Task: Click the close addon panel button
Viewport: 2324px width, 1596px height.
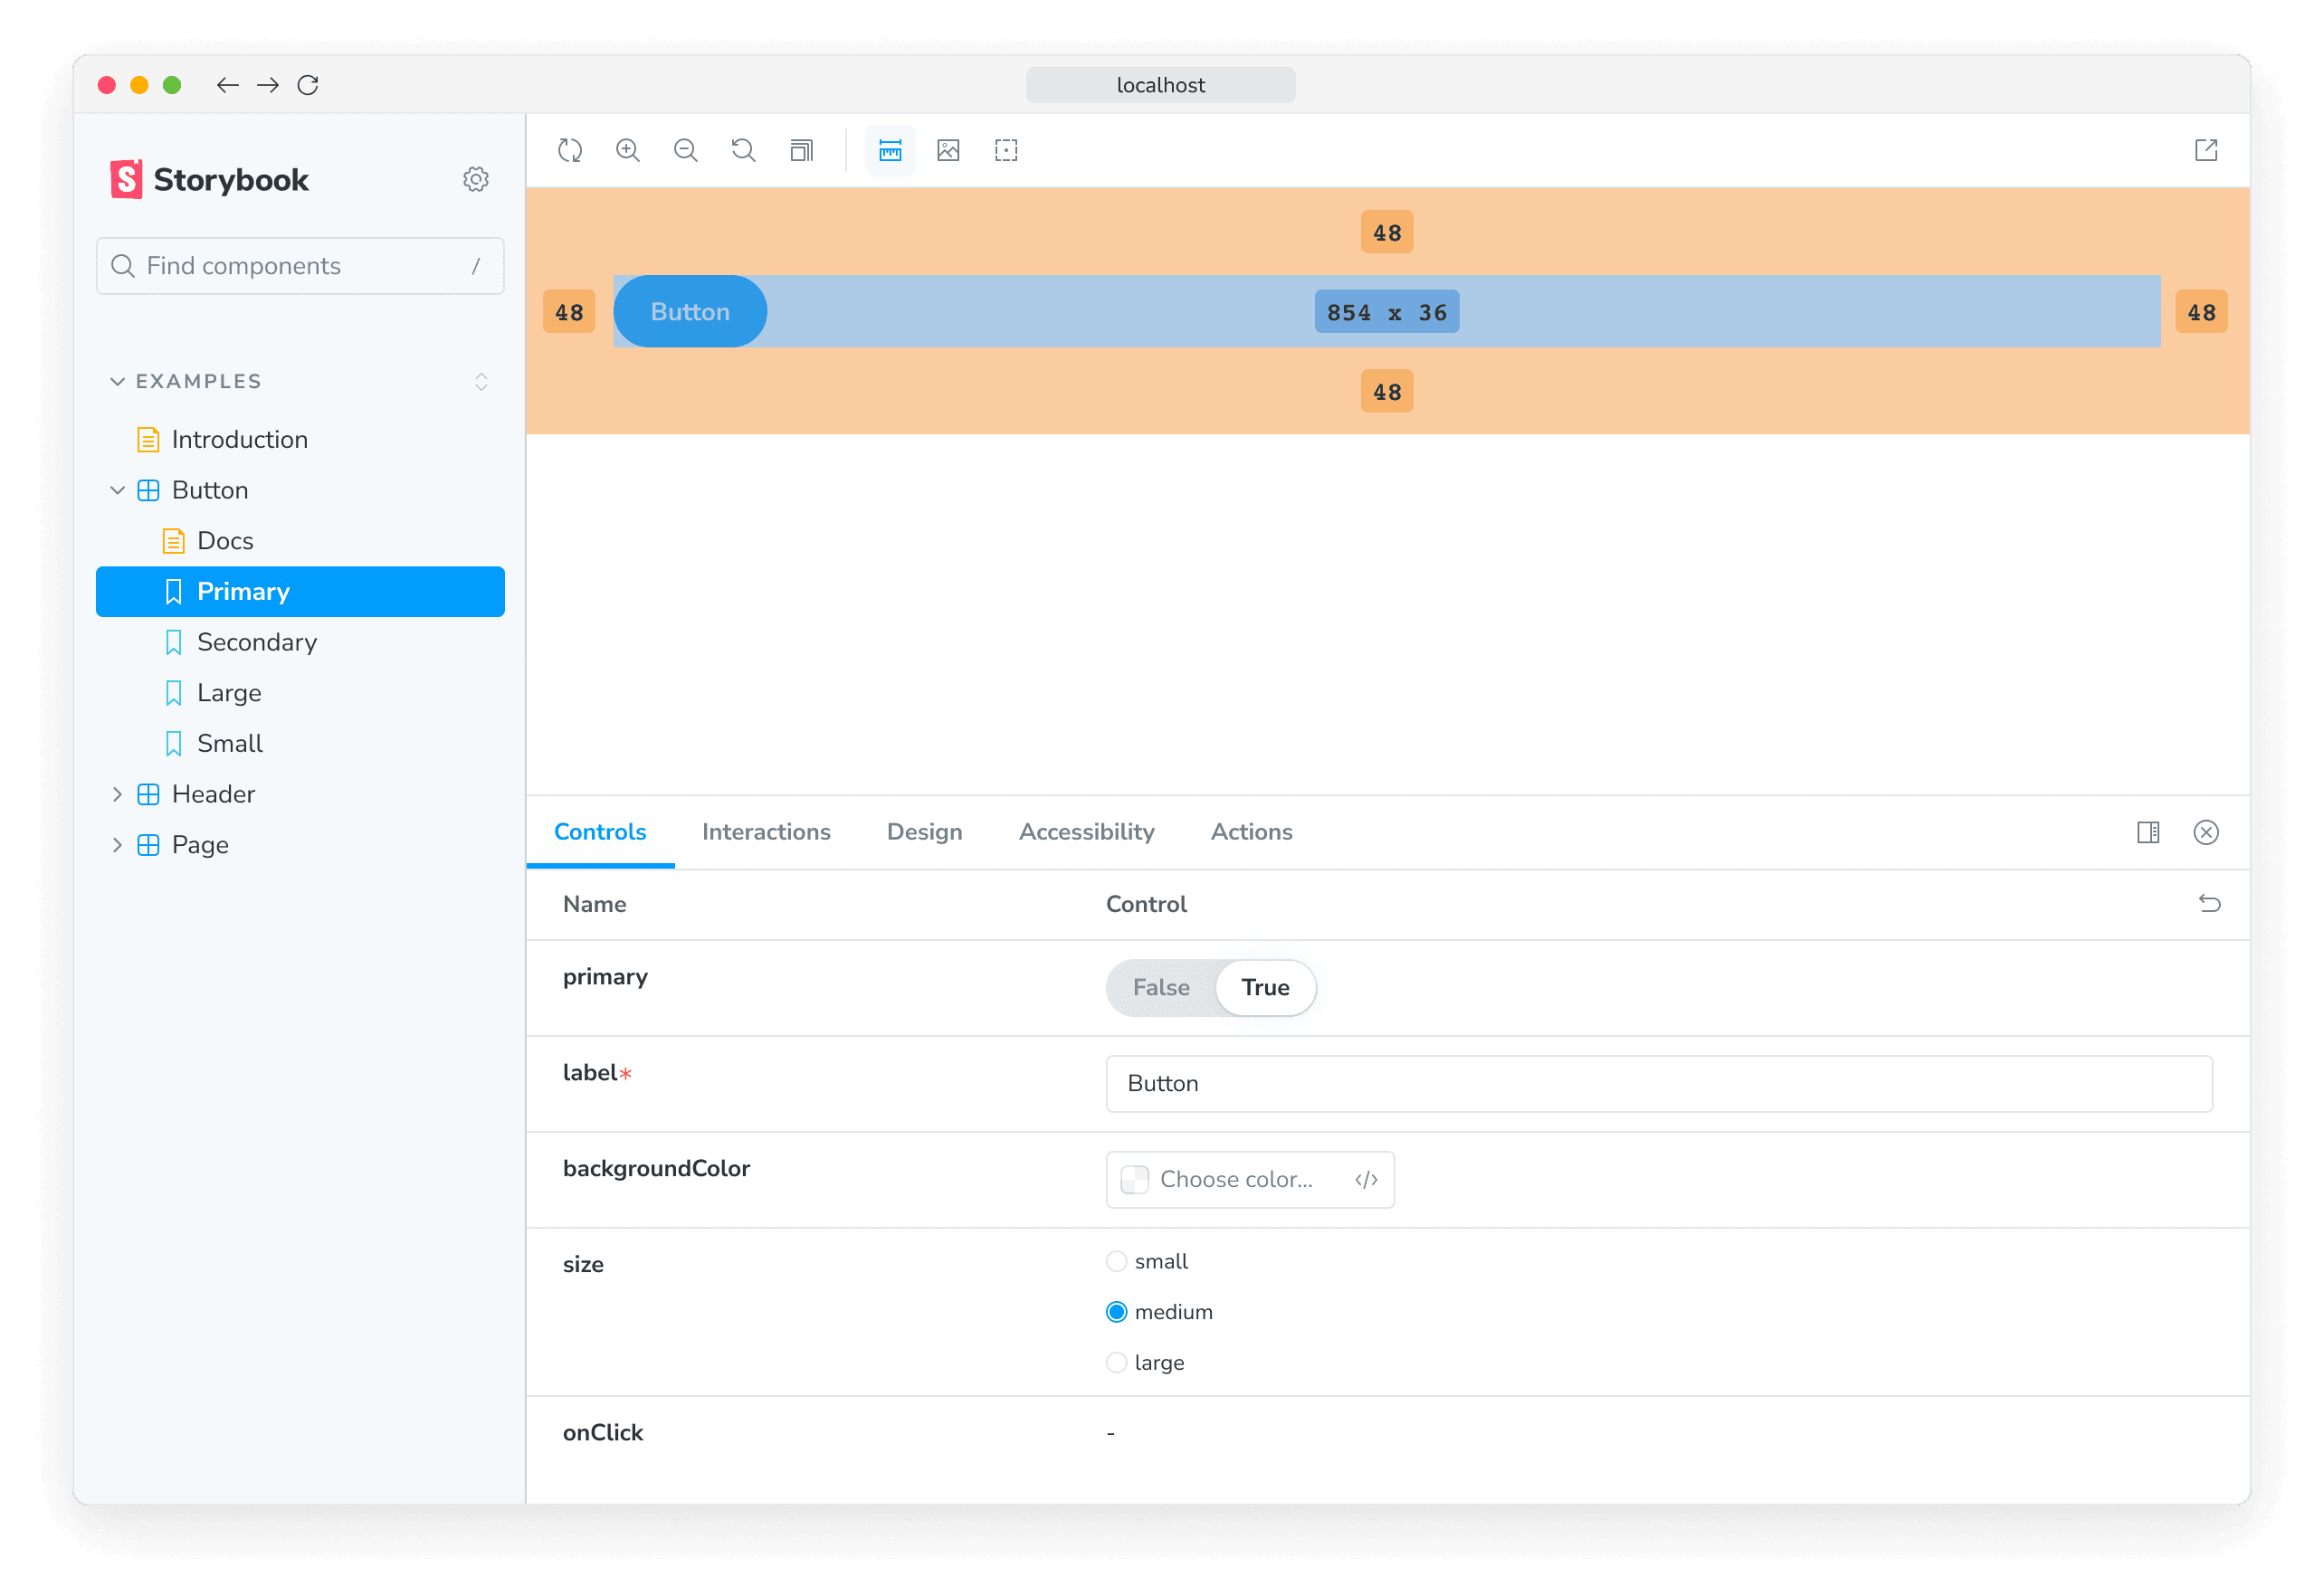Action: (2207, 831)
